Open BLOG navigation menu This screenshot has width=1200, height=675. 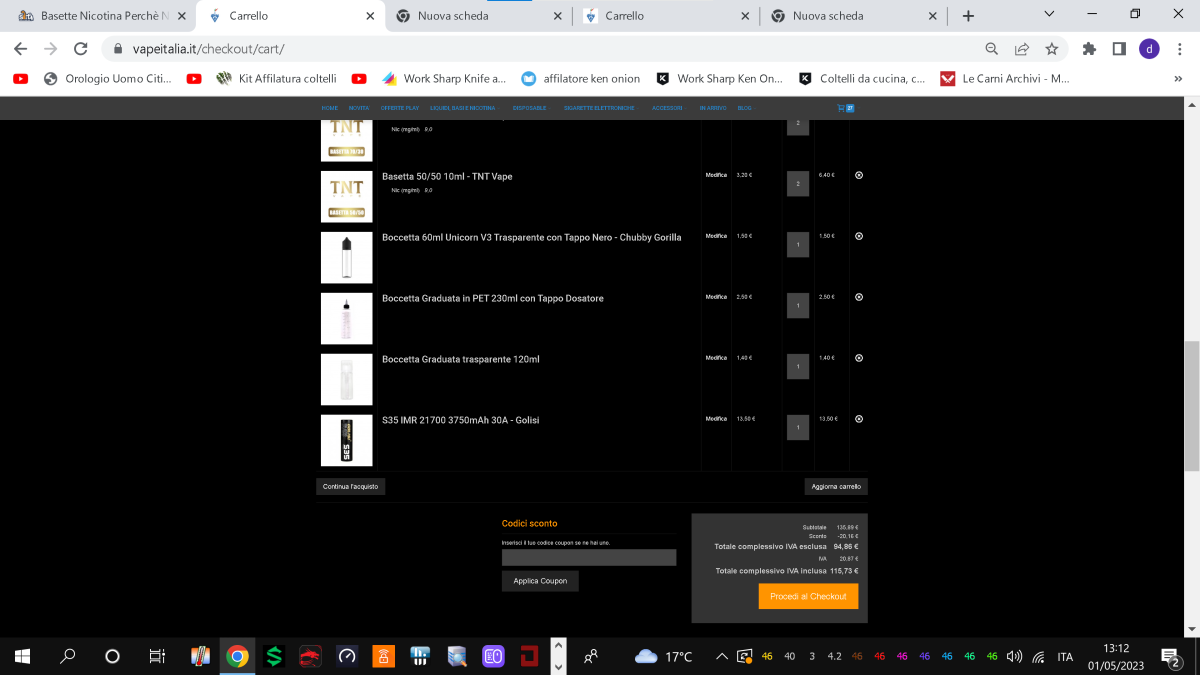point(744,108)
